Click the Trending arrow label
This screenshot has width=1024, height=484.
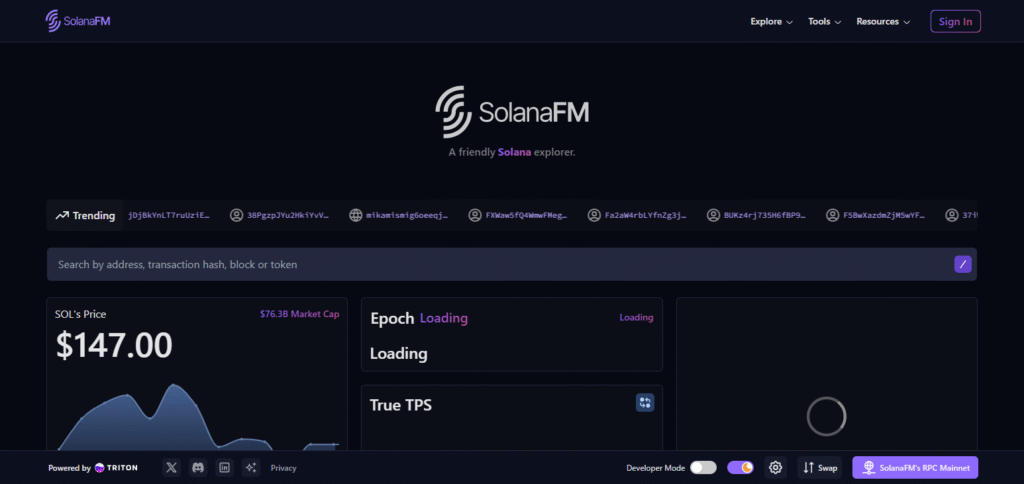[x=85, y=216]
